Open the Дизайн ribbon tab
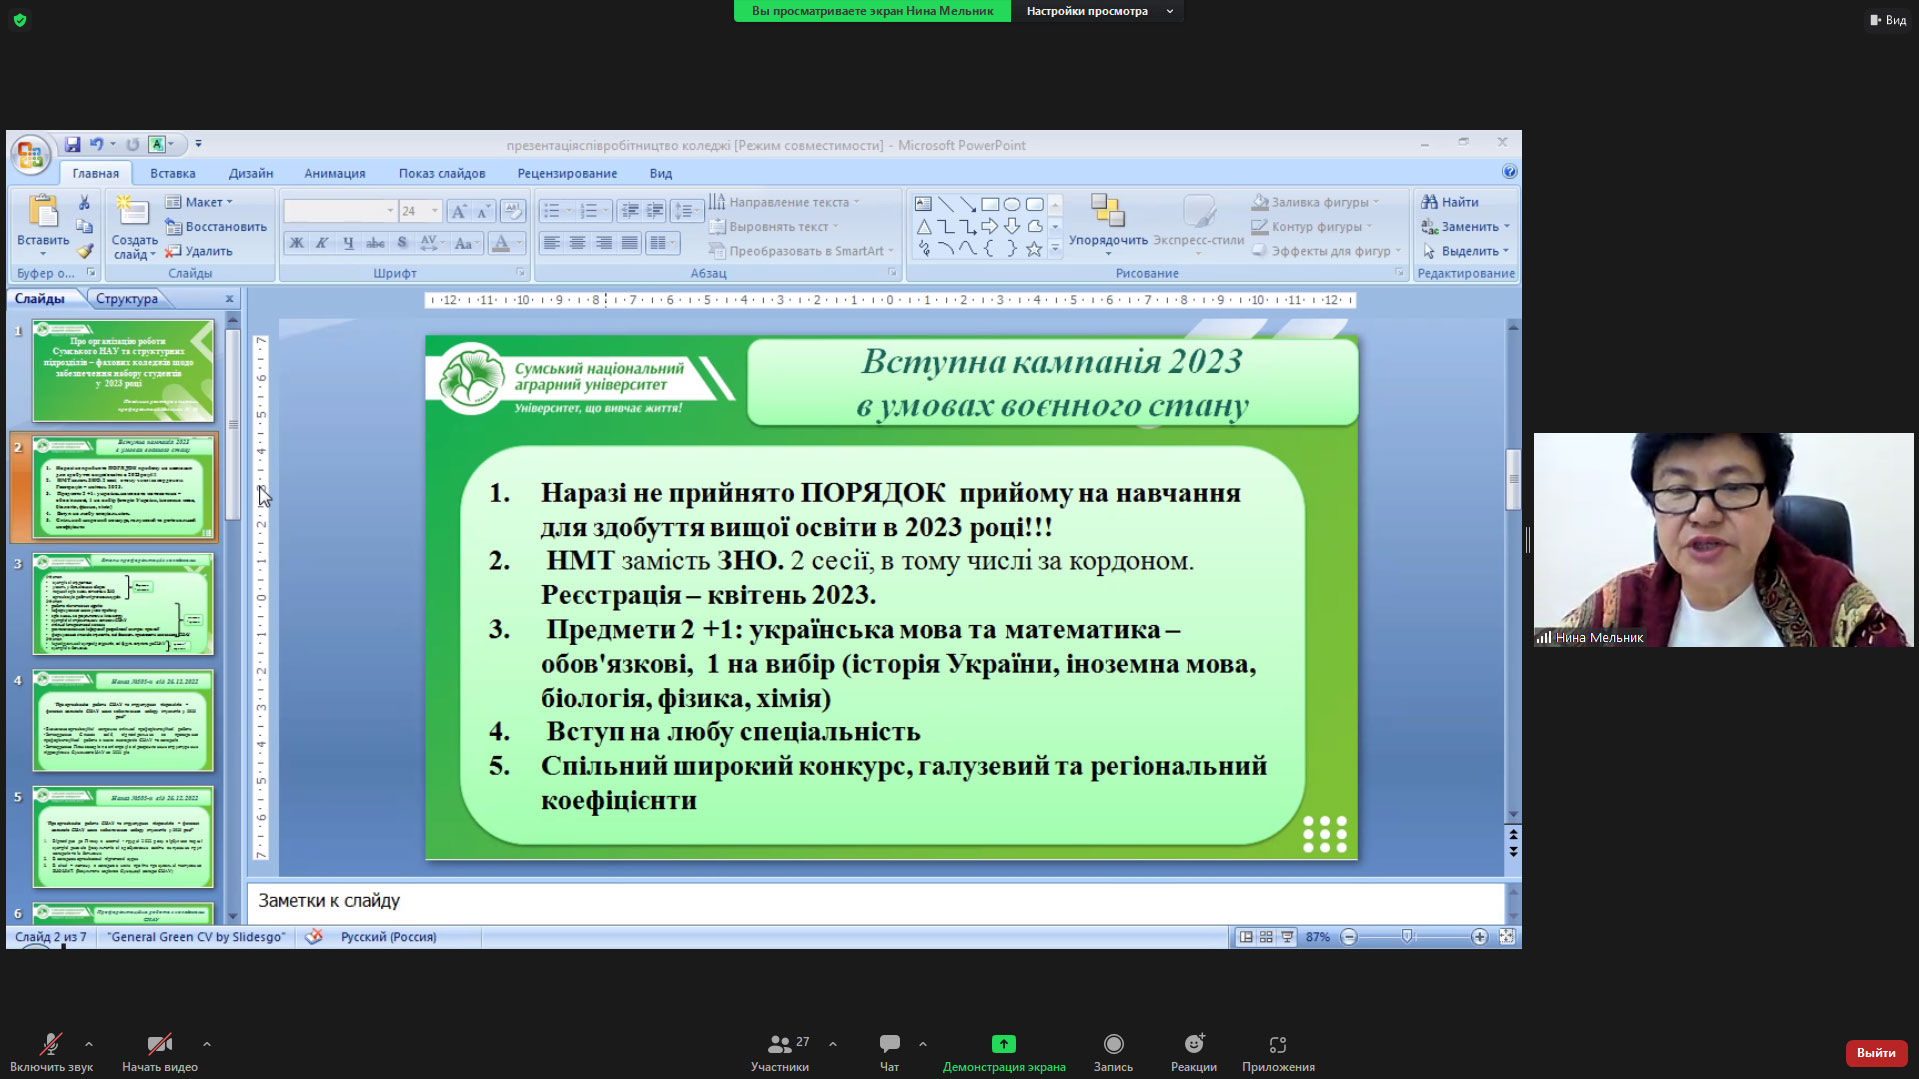 point(251,173)
